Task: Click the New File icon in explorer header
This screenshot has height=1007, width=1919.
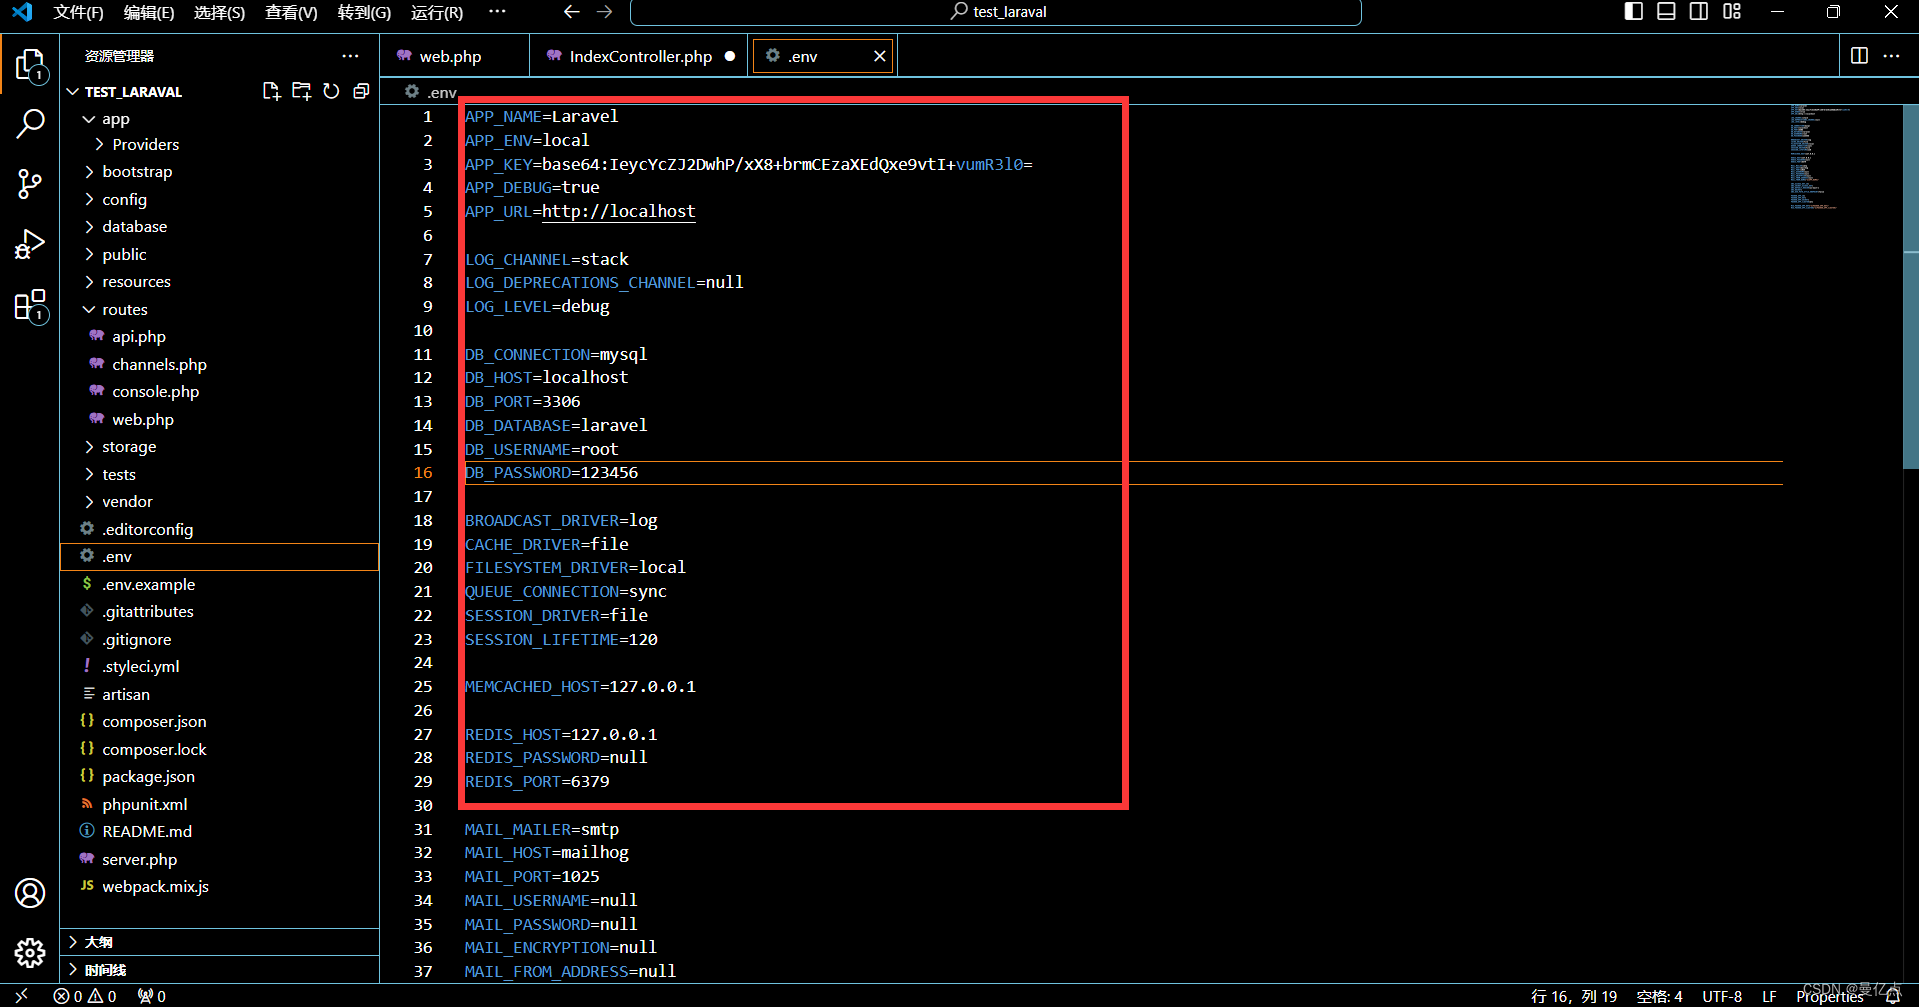Action: coord(271,91)
